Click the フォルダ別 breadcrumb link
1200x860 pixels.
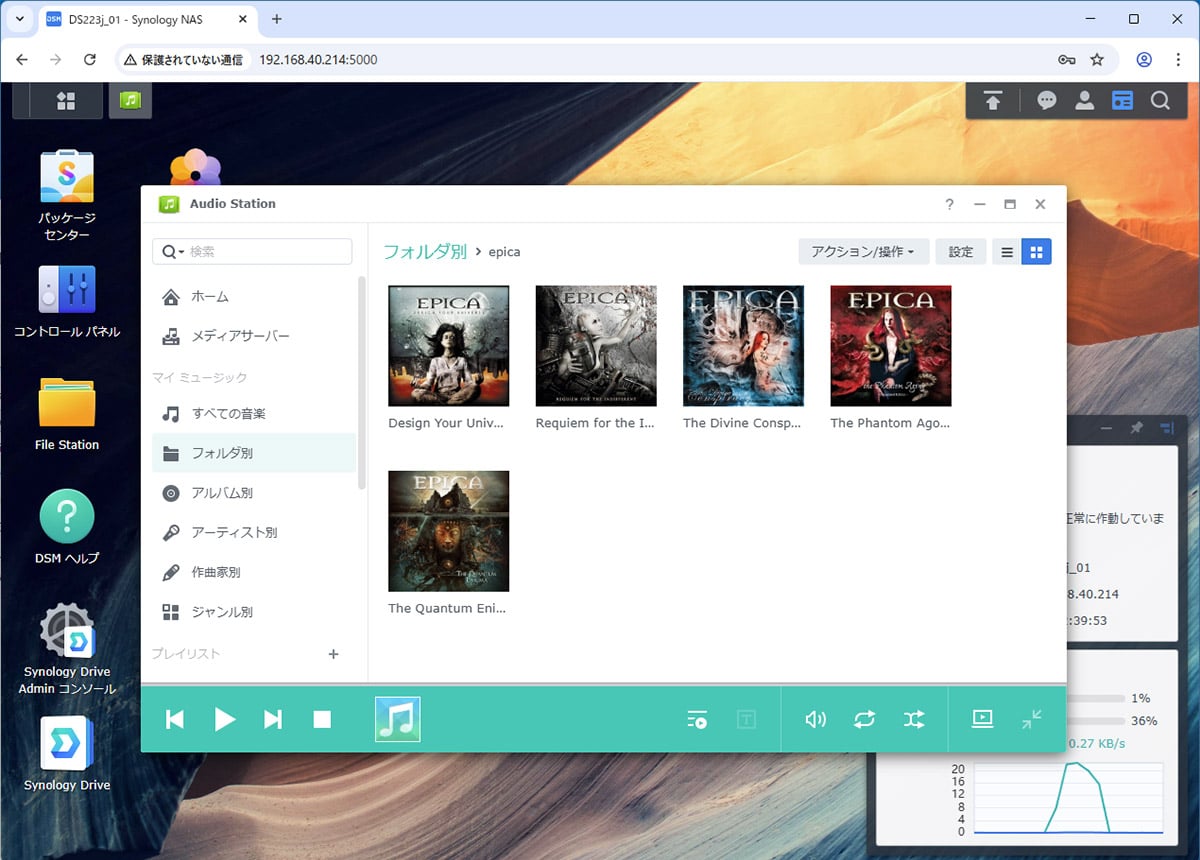[x=425, y=252]
